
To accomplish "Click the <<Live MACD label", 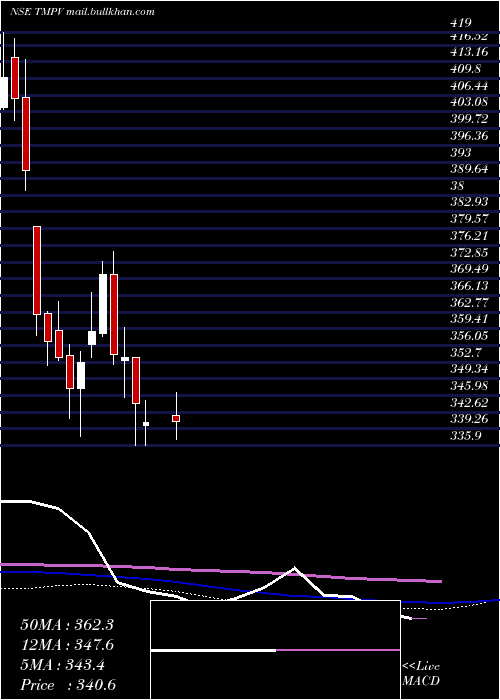I will (x=421, y=674).
